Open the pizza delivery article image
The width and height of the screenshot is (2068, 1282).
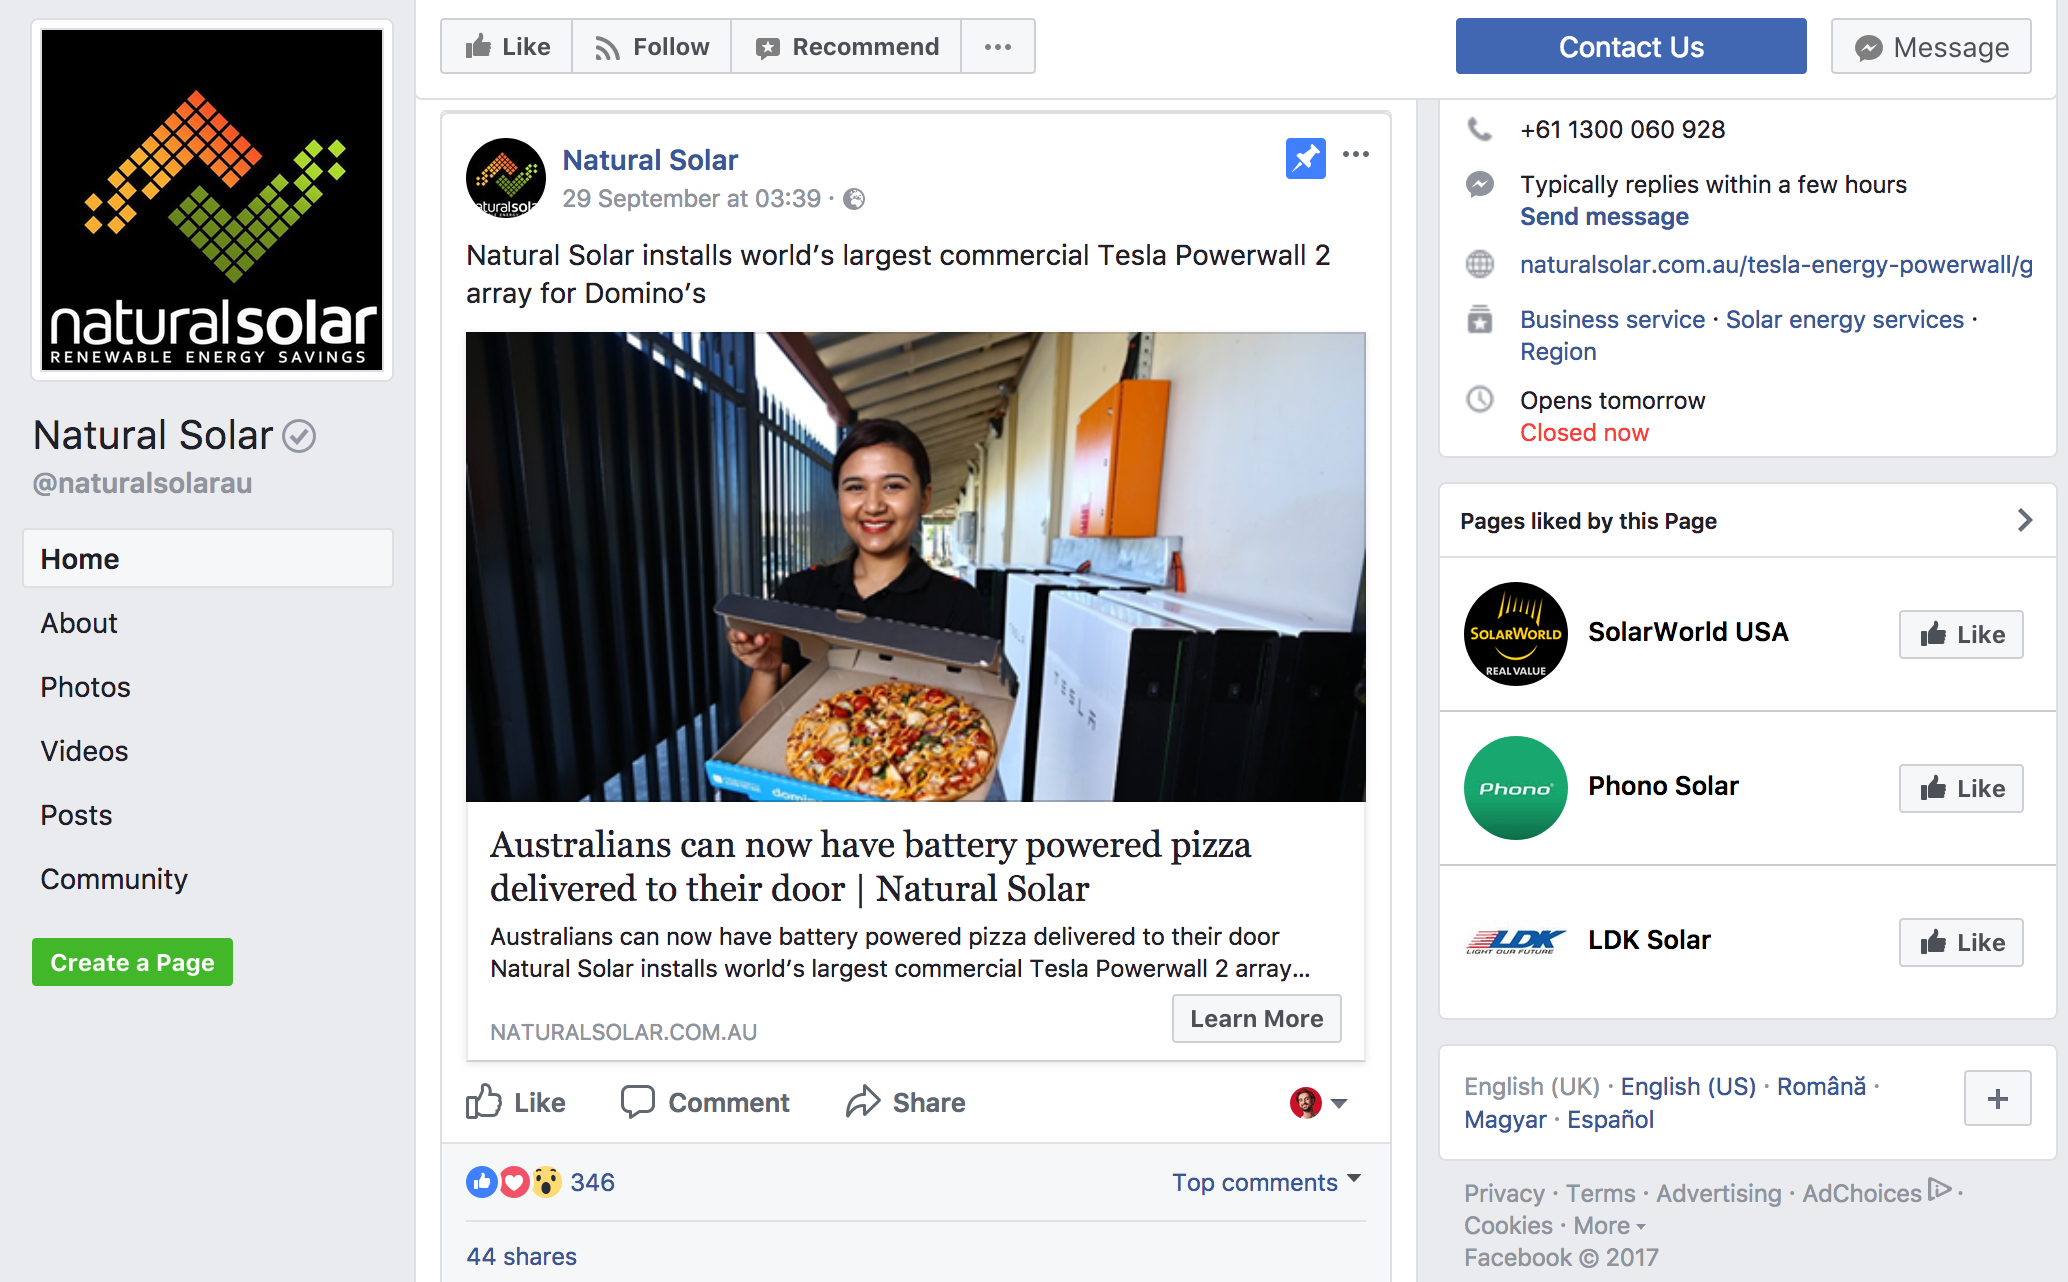click(x=915, y=567)
